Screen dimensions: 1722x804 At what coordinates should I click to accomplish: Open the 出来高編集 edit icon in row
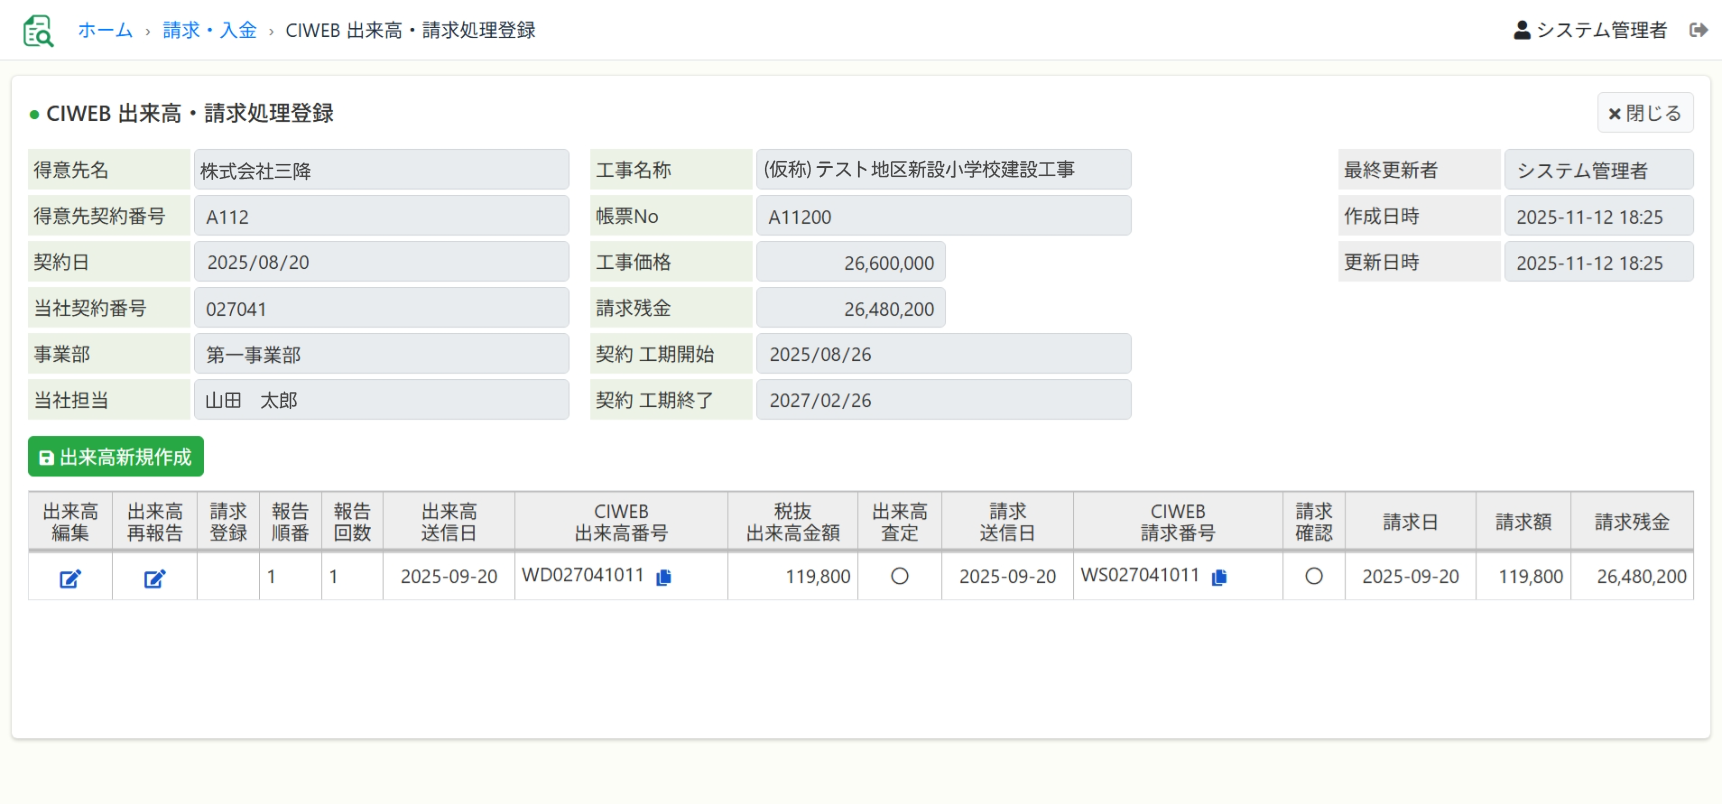pyautogui.click(x=70, y=578)
